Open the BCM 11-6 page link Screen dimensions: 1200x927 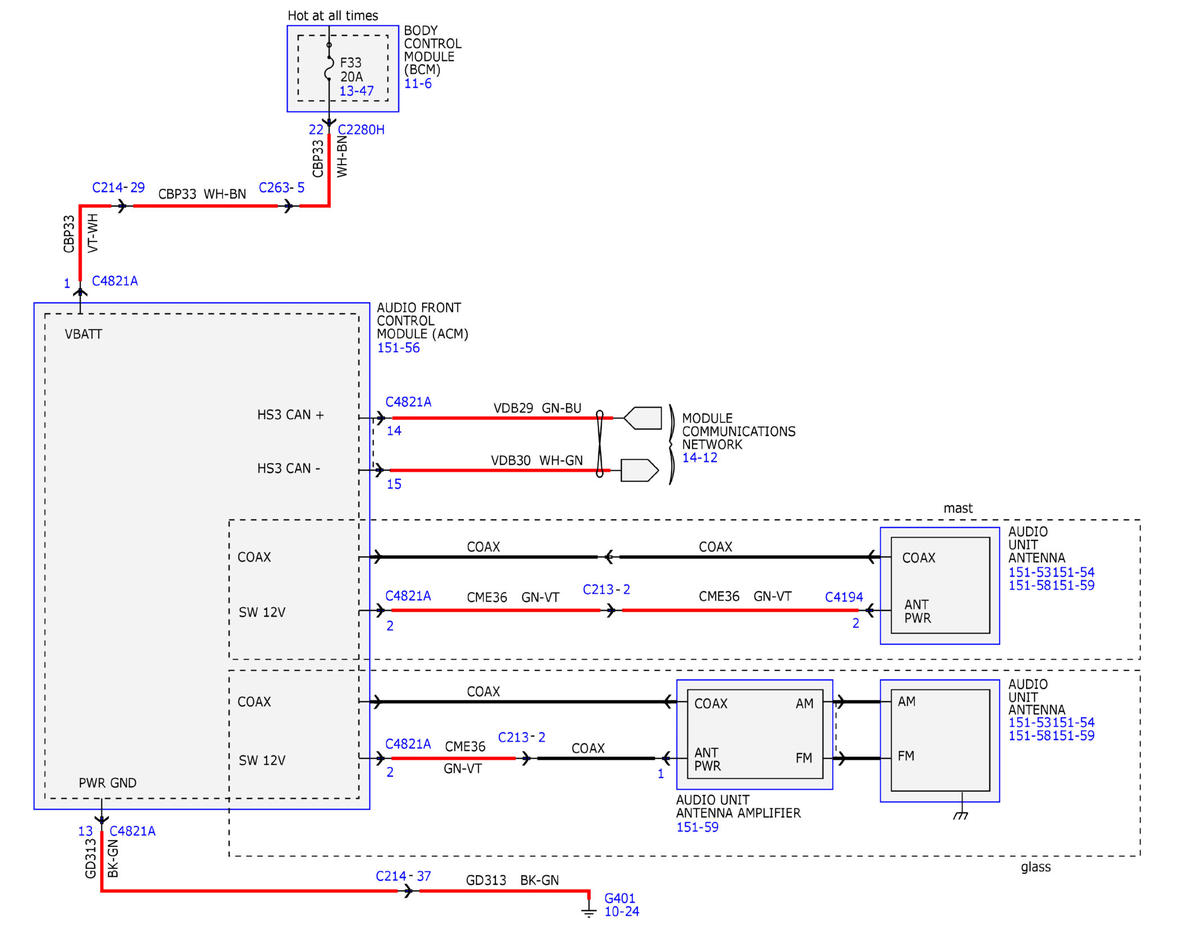pyautogui.click(x=417, y=84)
